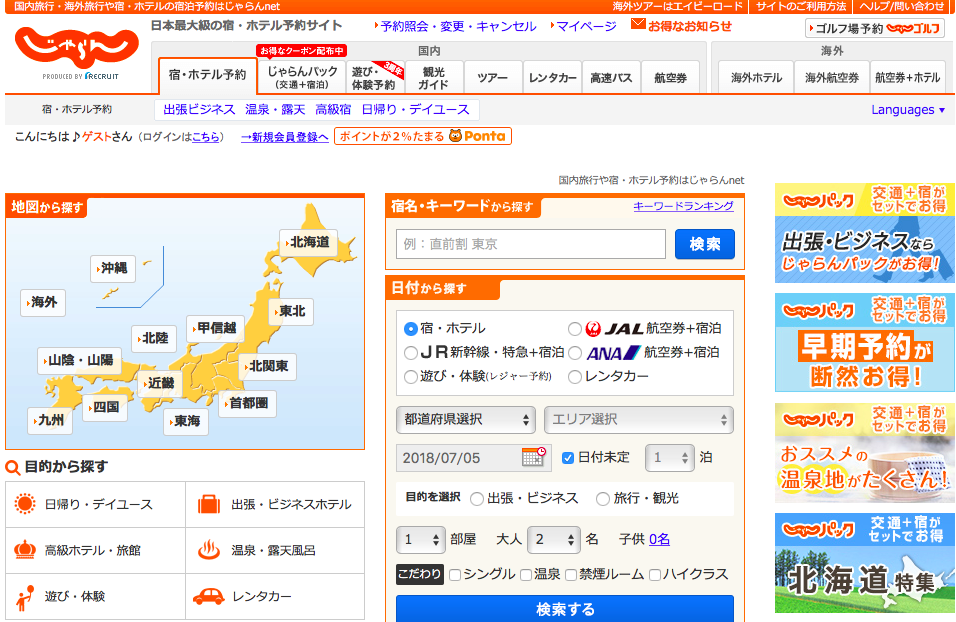Choose 旅行・観光 purpose radio button
Viewport: 956px width, 622px height.
click(x=602, y=499)
